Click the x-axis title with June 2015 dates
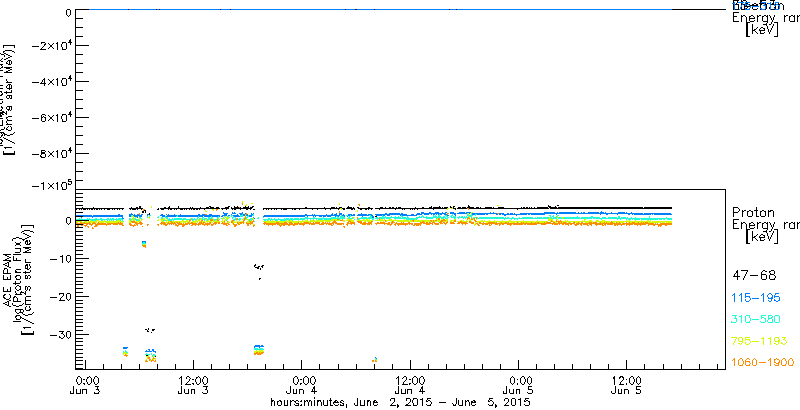 (x=401, y=402)
